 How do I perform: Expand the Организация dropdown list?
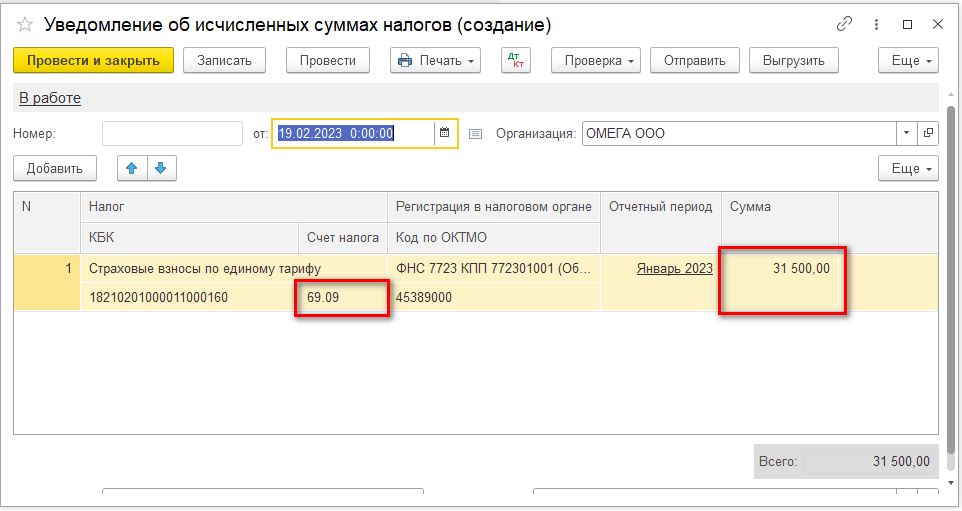(x=906, y=133)
